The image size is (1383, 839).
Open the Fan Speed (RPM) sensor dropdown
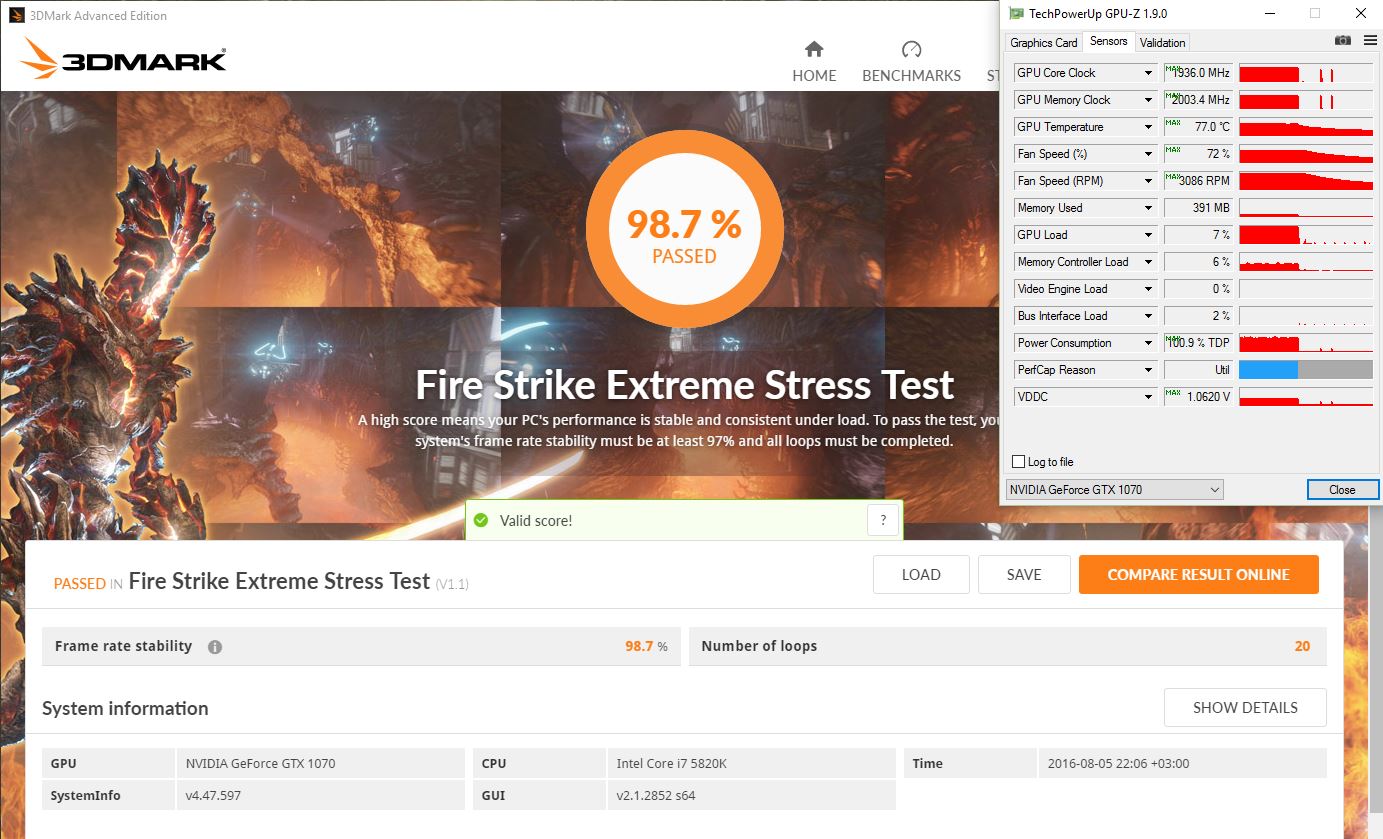click(x=1148, y=181)
